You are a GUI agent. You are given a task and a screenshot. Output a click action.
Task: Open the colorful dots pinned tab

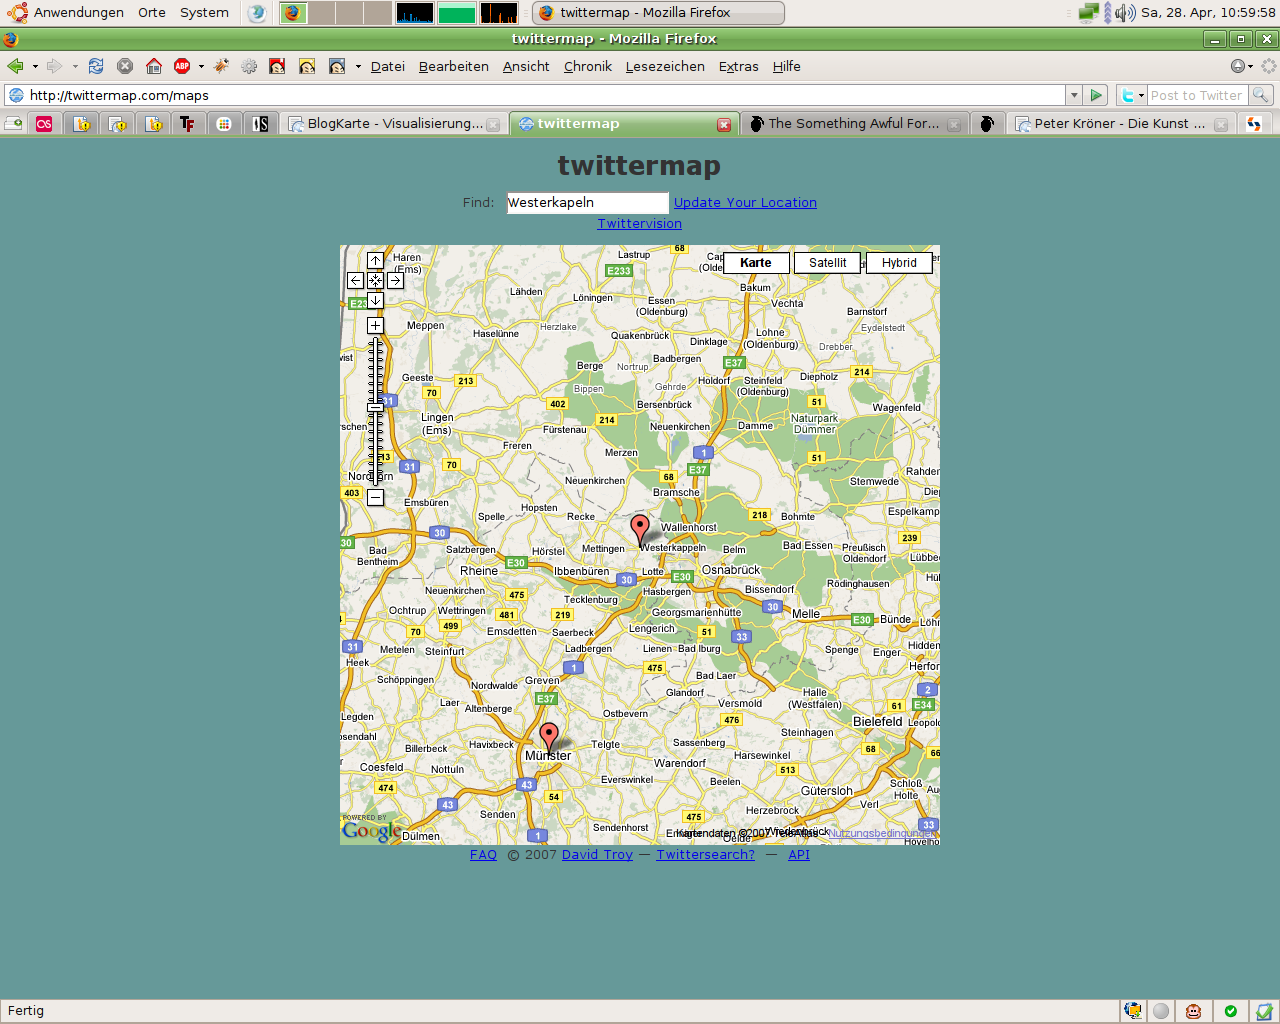(x=224, y=124)
